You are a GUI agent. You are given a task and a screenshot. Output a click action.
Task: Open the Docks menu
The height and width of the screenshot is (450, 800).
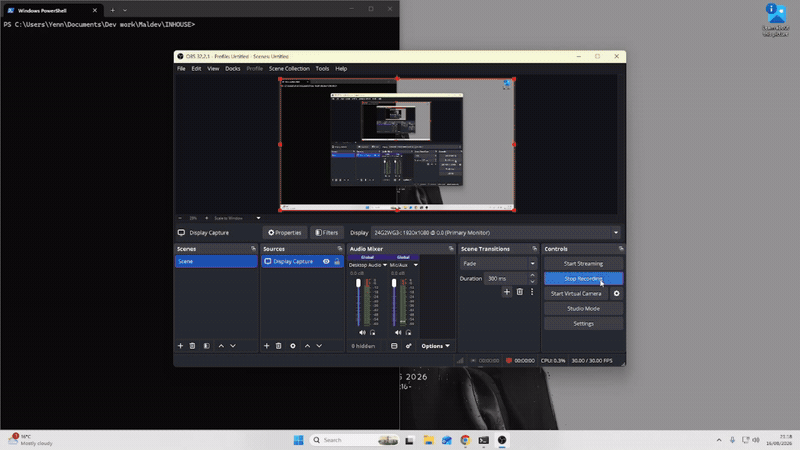(233, 68)
